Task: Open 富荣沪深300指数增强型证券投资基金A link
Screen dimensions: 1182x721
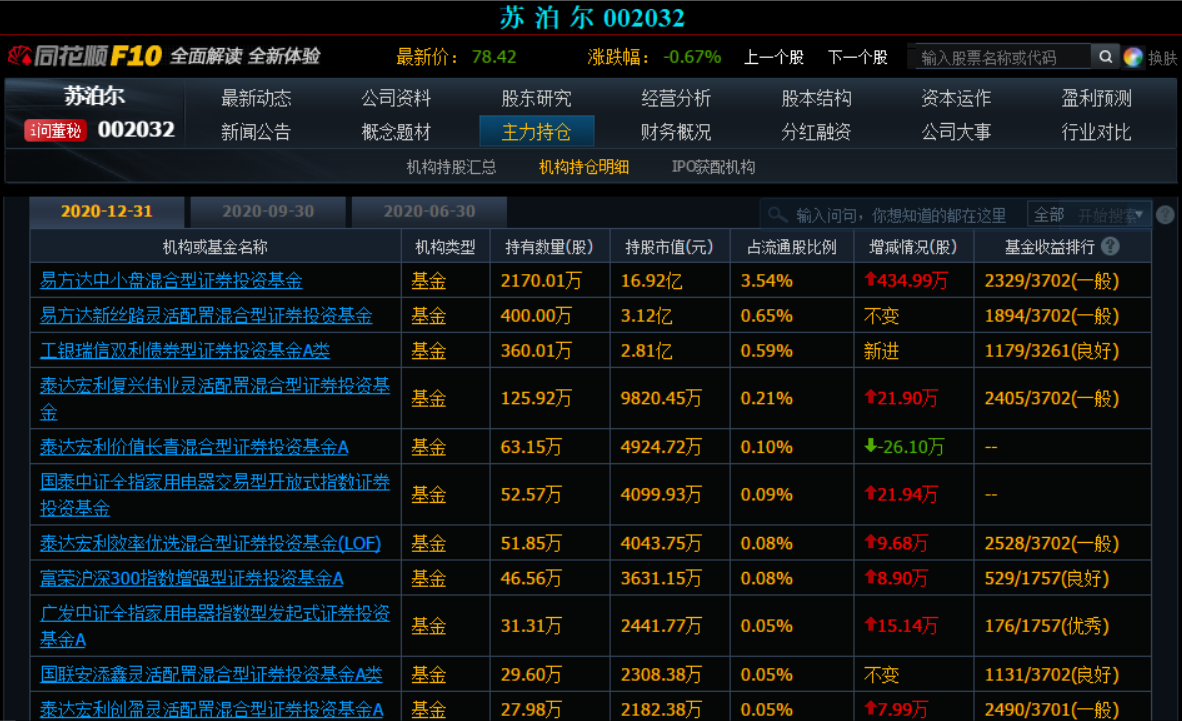Action: tap(191, 578)
